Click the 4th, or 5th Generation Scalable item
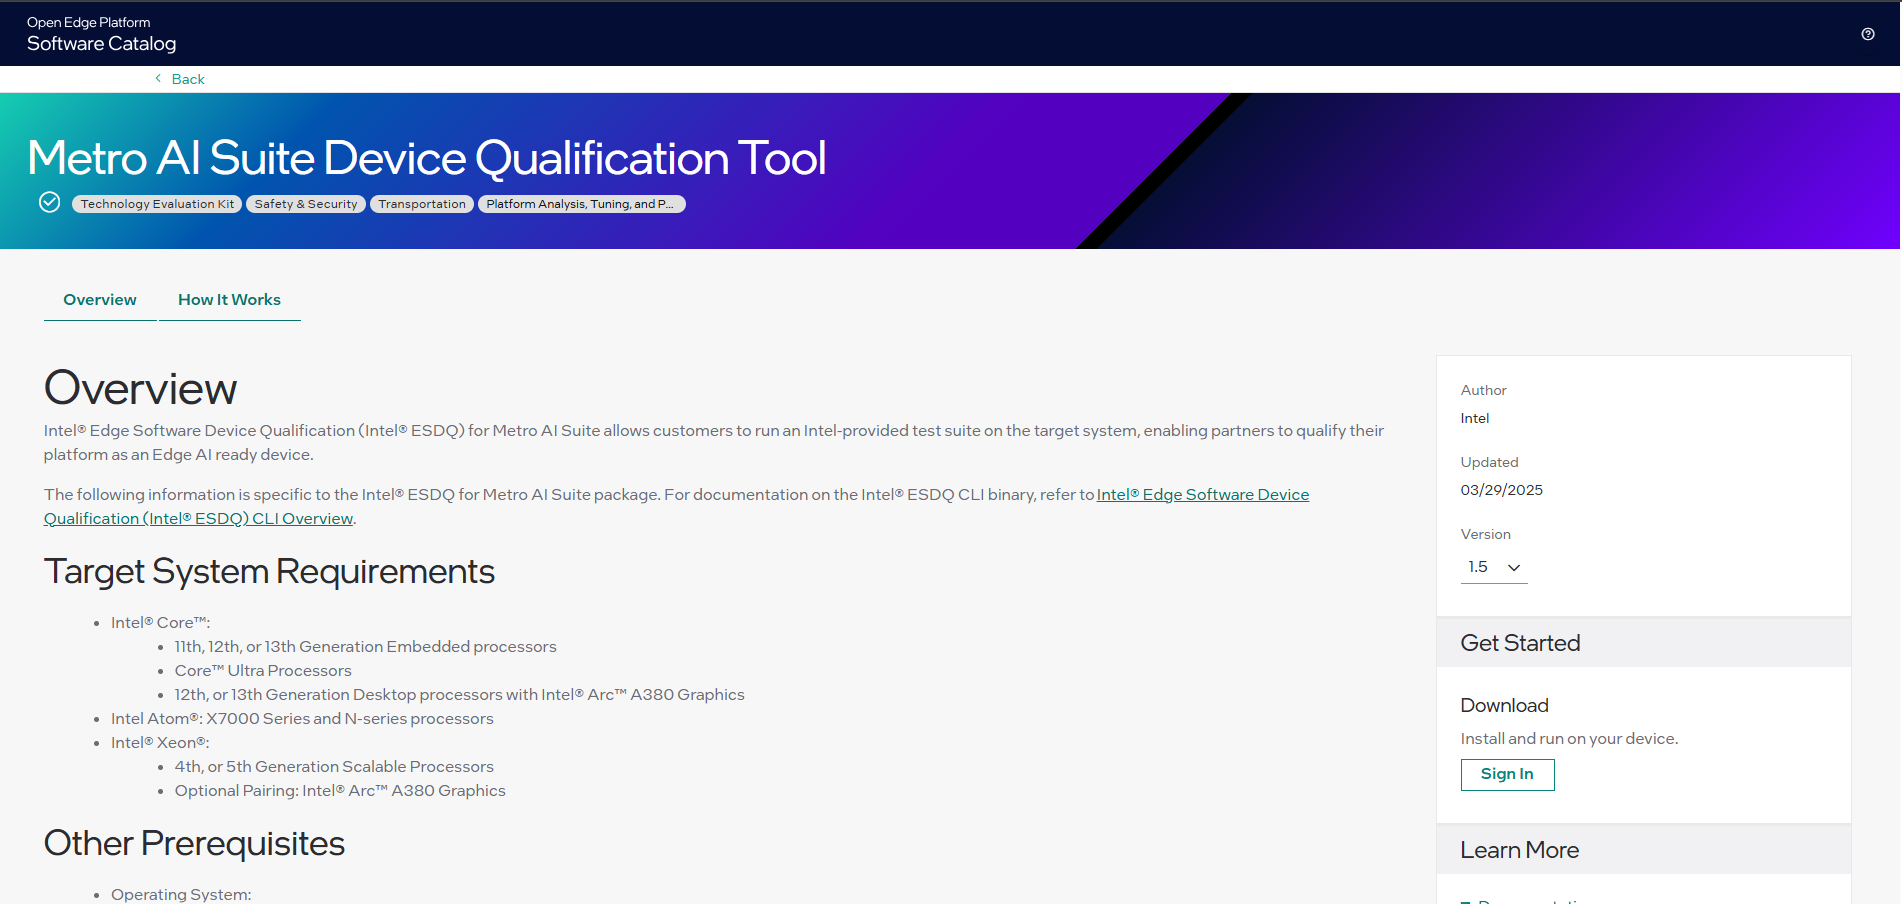 [x=334, y=767]
